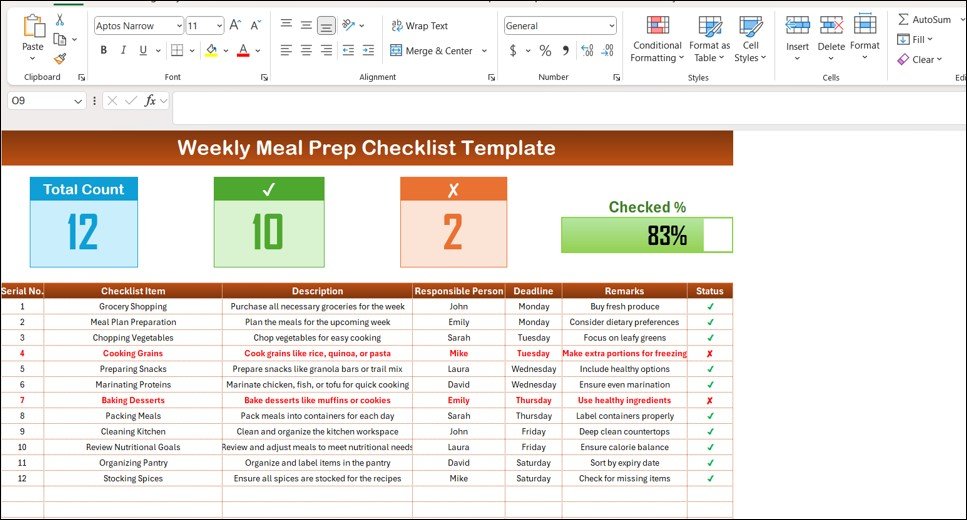
Task: Open Number format dialog launcher
Action: pos(616,78)
